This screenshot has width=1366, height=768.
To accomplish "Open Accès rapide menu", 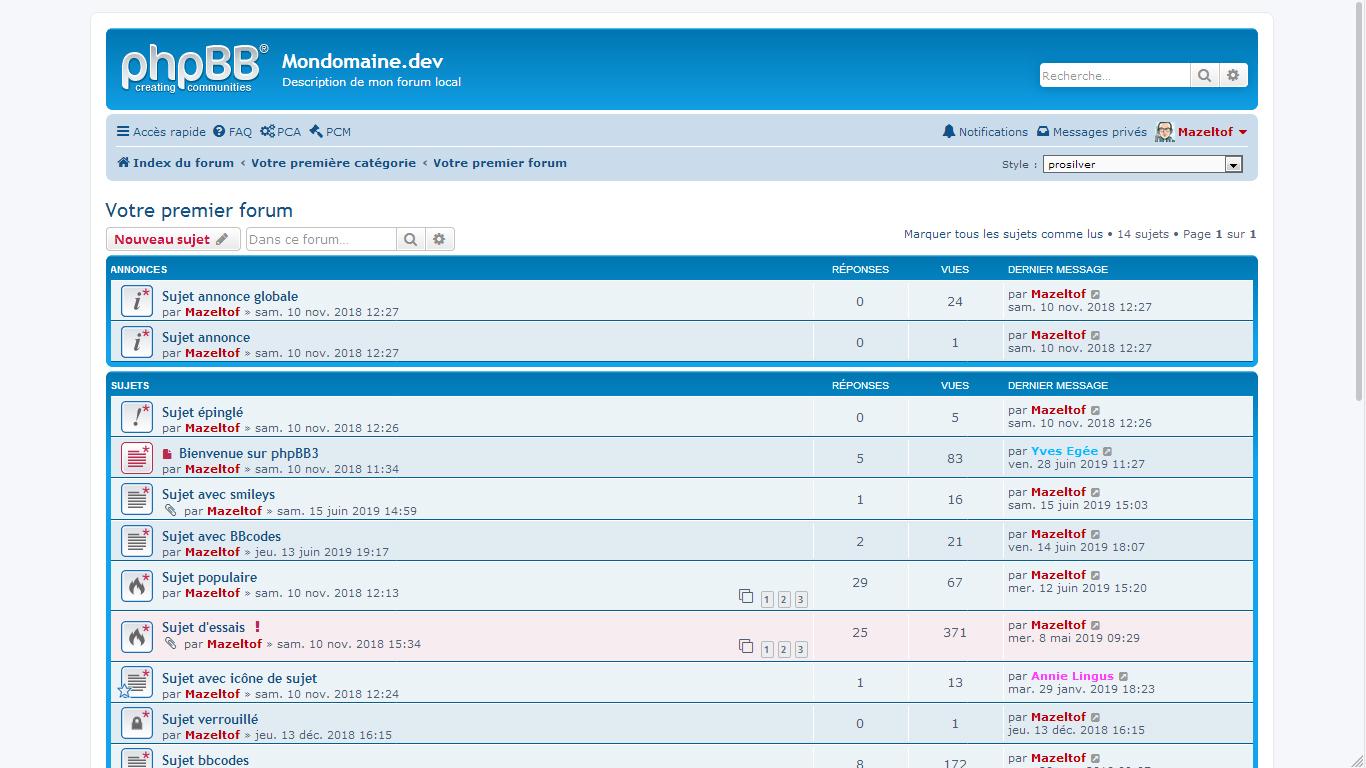I will pyautogui.click(x=161, y=132).
